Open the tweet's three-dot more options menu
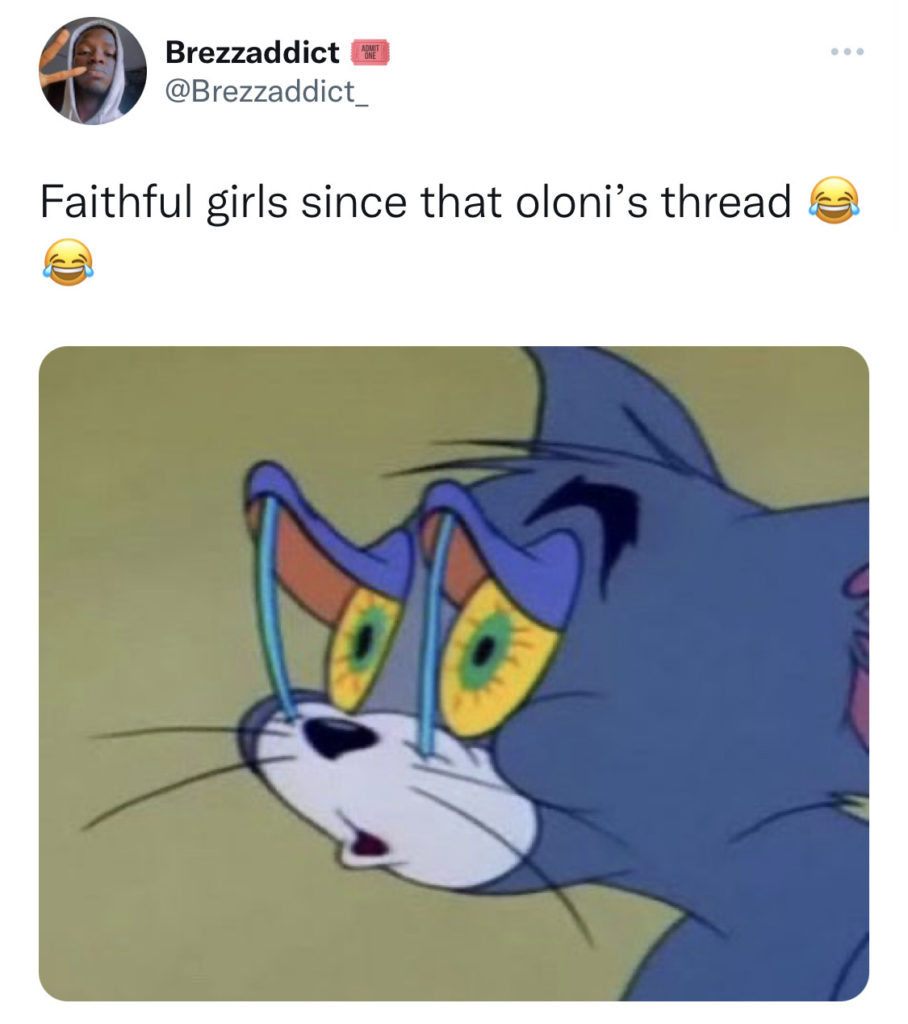Image resolution: width=908 pixels, height=1024 pixels. click(x=845, y=51)
